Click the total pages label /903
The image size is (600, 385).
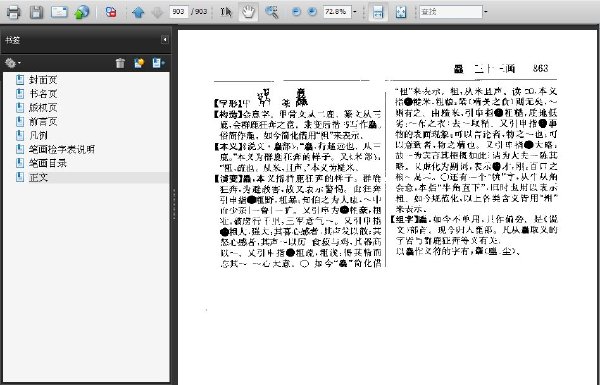coord(199,12)
